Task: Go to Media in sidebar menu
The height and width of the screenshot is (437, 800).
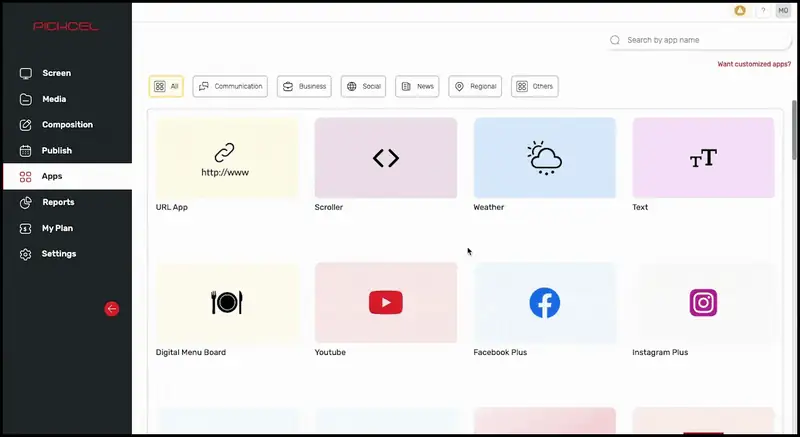Action: pos(67,99)
